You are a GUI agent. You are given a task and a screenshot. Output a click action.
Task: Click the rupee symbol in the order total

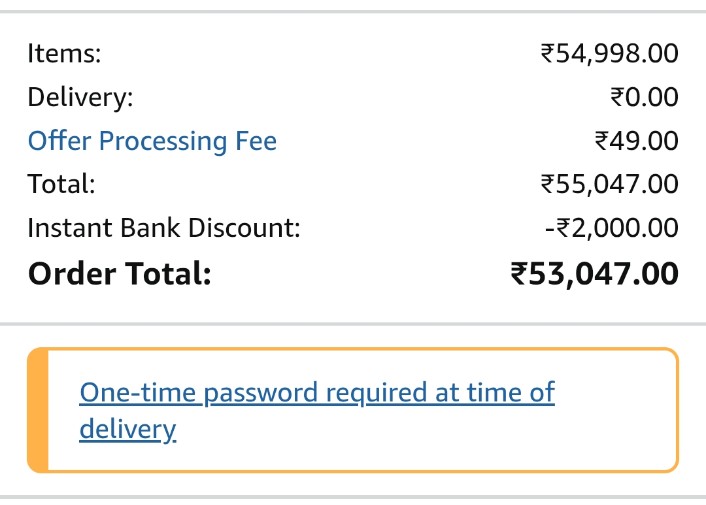519,274
